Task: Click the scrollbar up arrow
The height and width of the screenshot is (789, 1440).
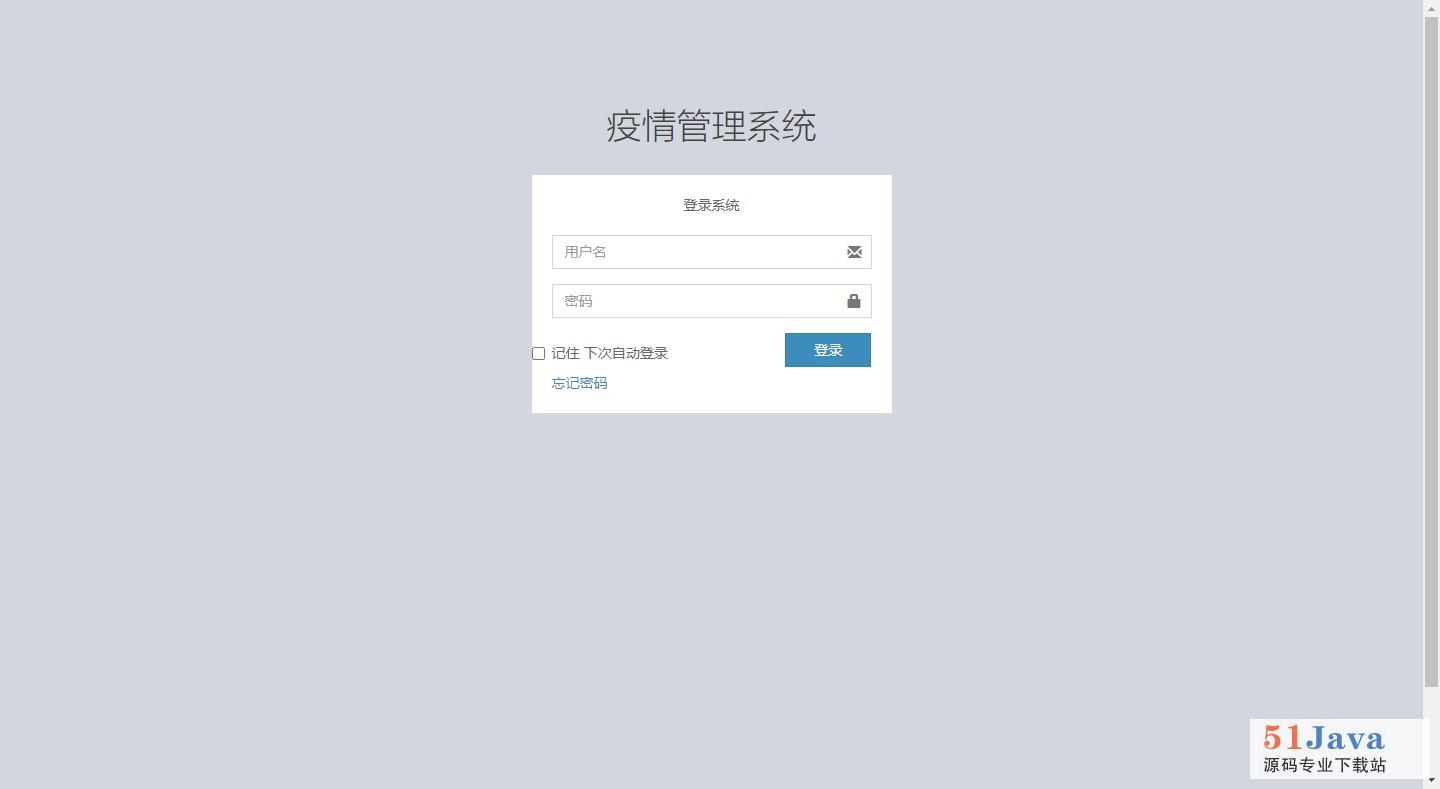Action: (x=1431, y=7)
